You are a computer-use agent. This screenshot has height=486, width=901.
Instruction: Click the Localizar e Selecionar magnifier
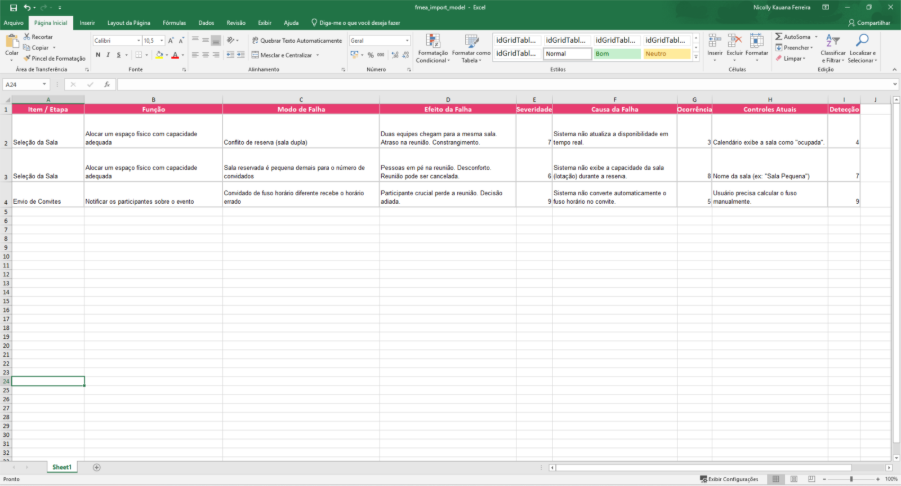click(861, 42)
